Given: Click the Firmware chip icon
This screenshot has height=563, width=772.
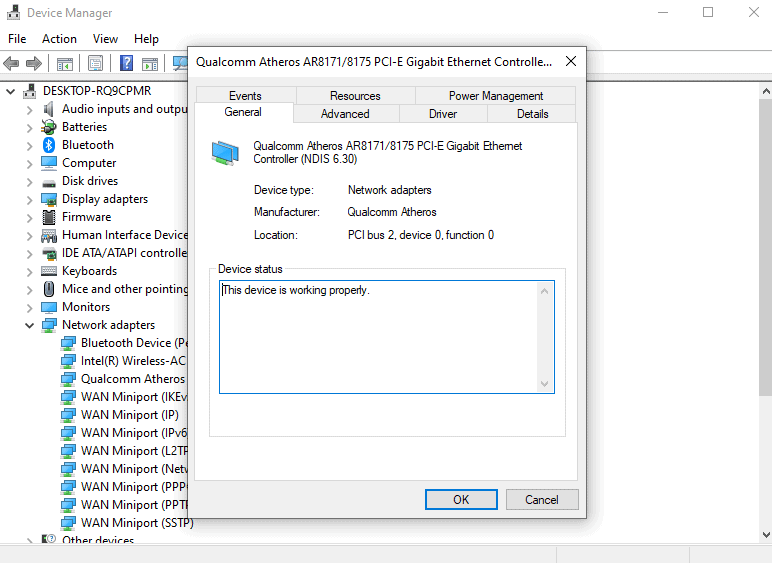Looking at the screenshot, I should click(x=49, y=217).
